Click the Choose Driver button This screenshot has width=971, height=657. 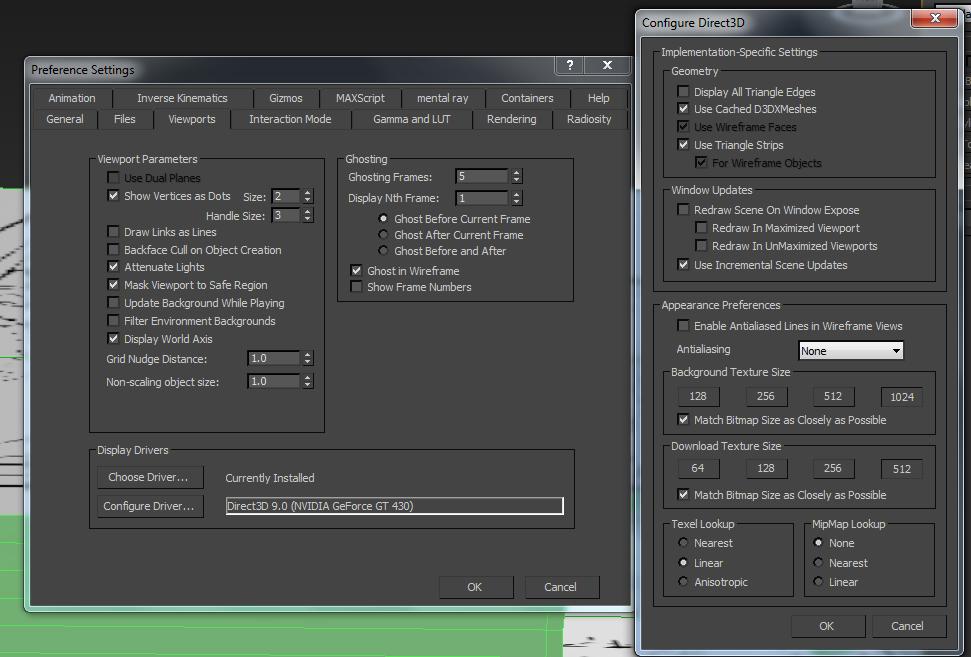pyautogui.click(x=150, y=477)
